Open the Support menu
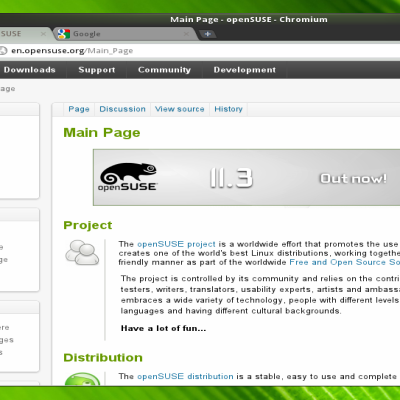This screenshot has height=400, width=400. click(97, 70)
